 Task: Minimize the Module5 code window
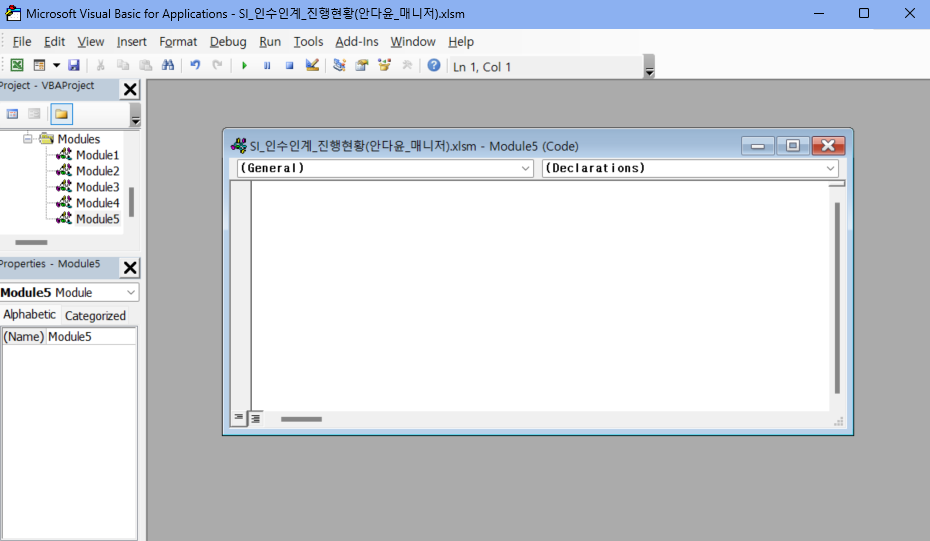coord(757,146)
